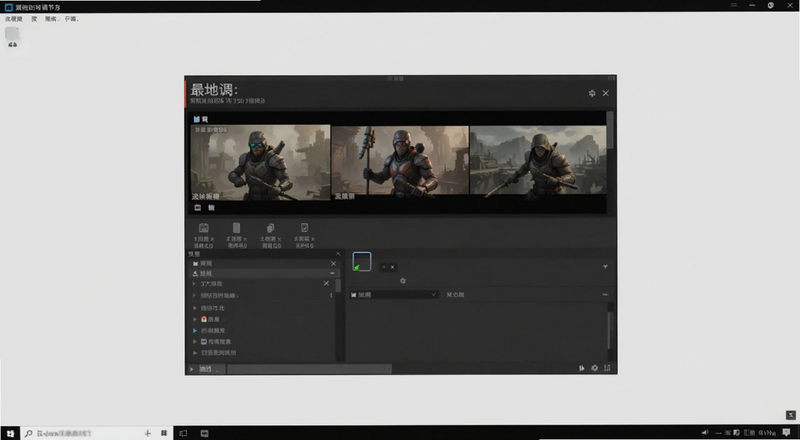Click the document-with-checkmark toolbar icon

click(x=304, y=228)
